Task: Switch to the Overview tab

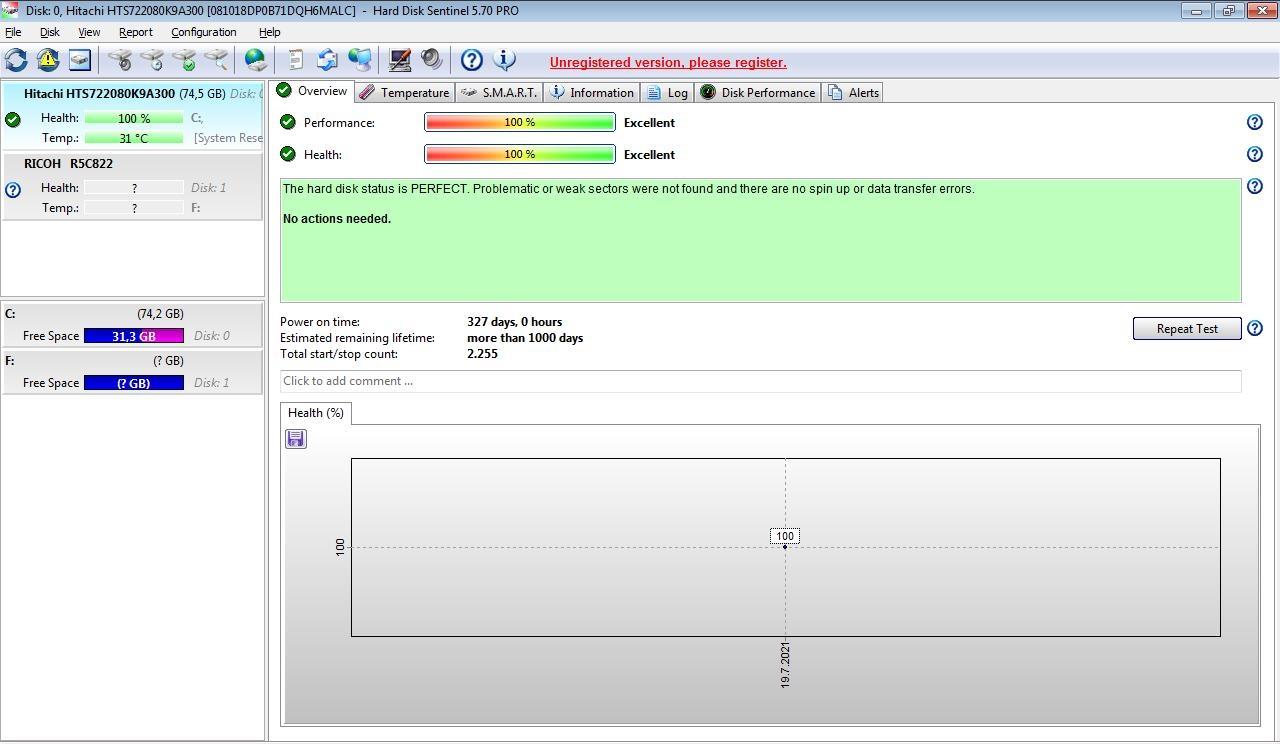Action: point(312,91)
